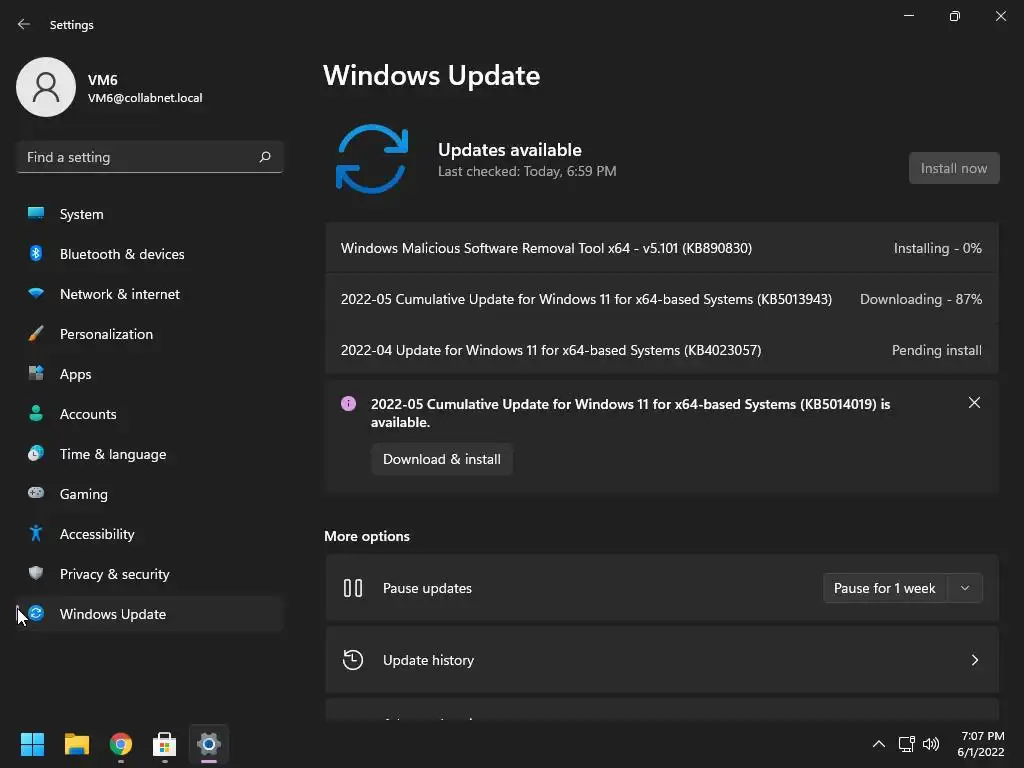Click Install now button
This screenshot has width=1024, height=768.
[953, 168]
